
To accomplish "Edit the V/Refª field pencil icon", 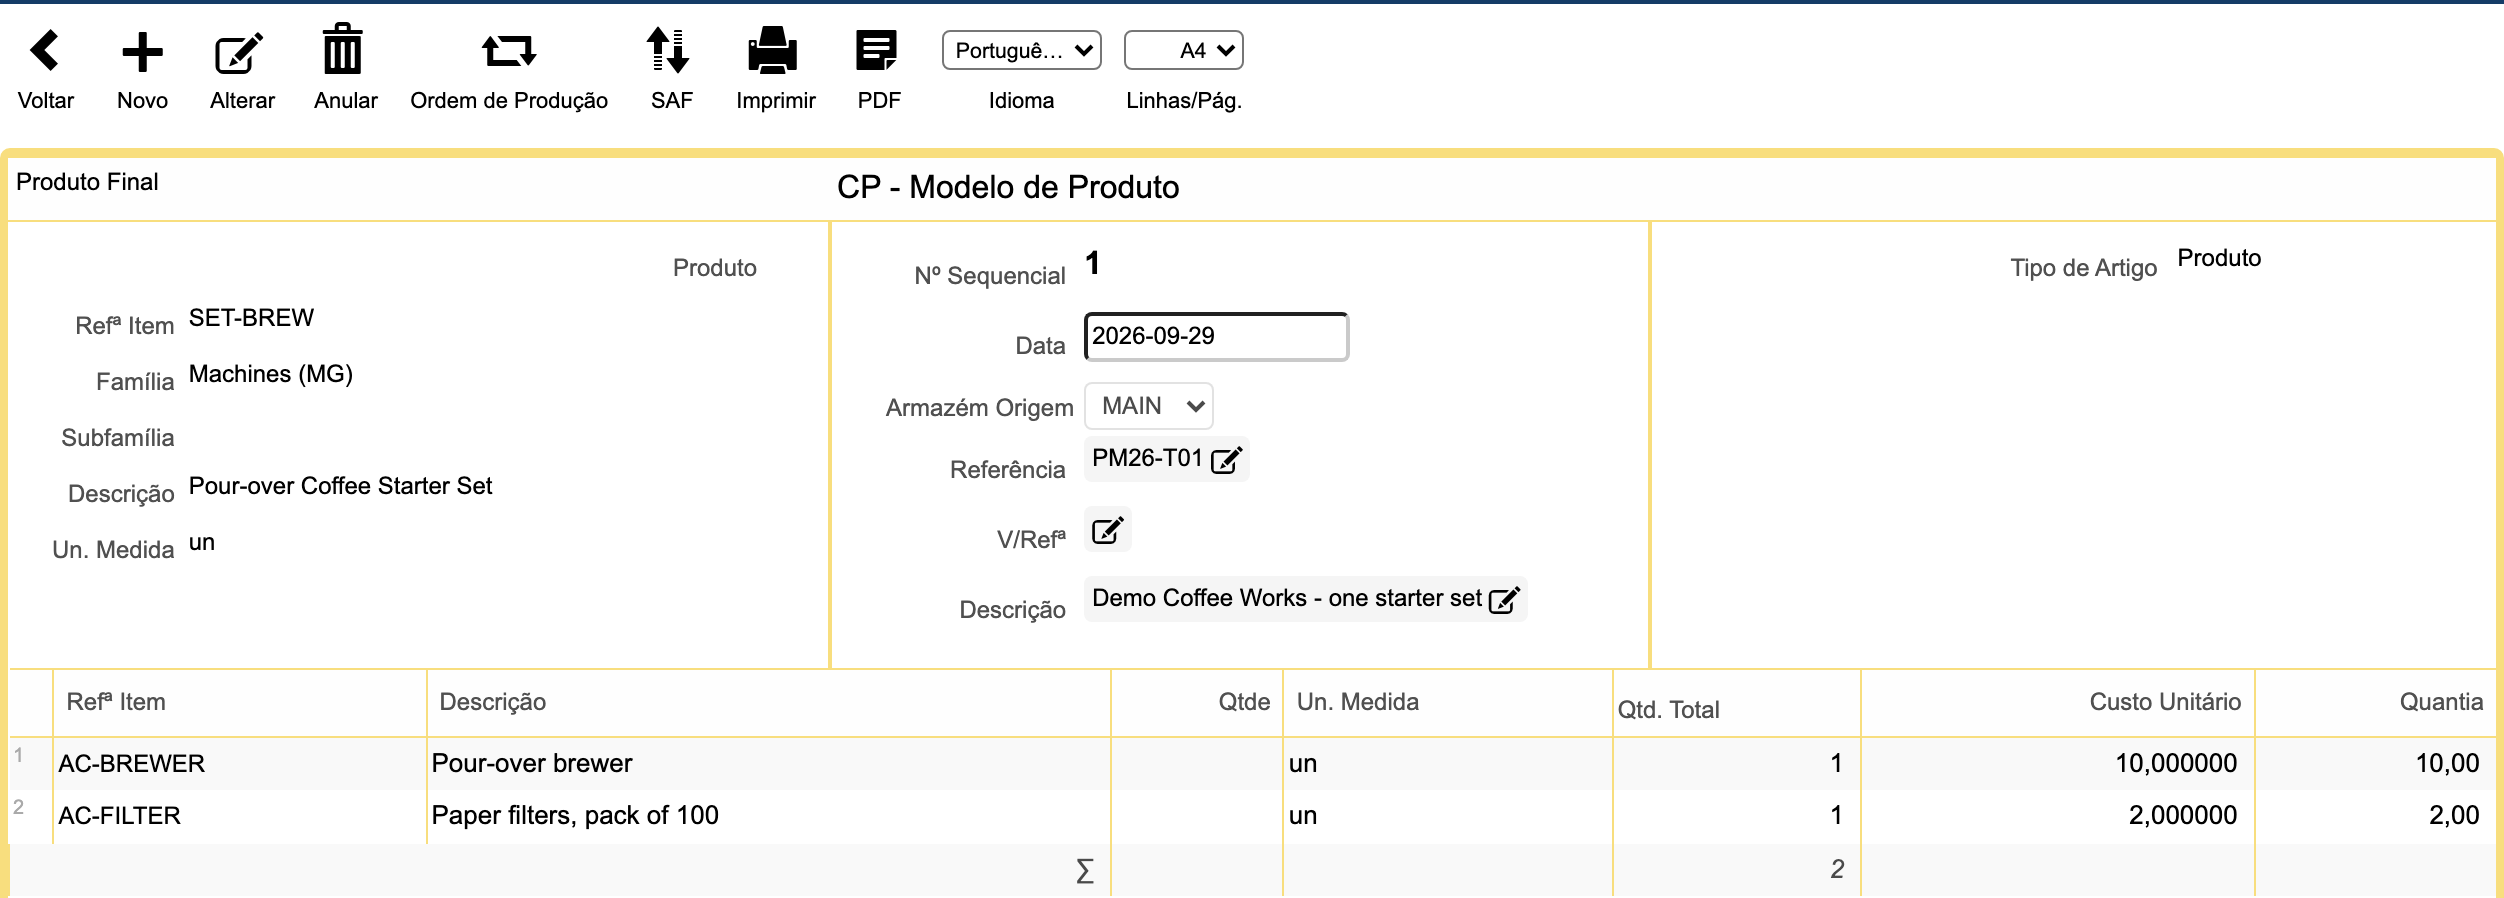I will (1107, 530).
